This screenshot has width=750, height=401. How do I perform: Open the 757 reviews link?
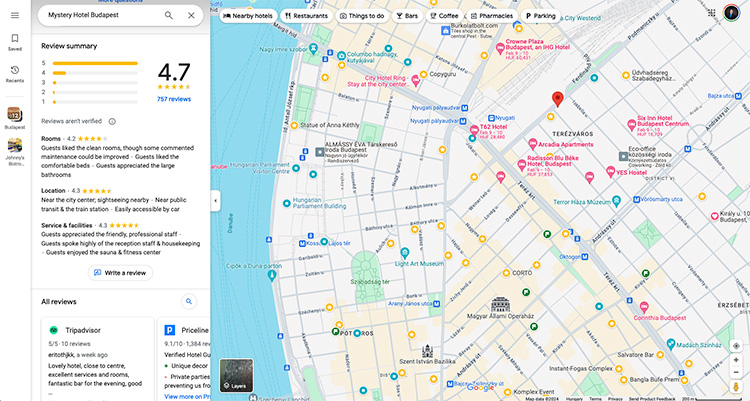[174, 99]
